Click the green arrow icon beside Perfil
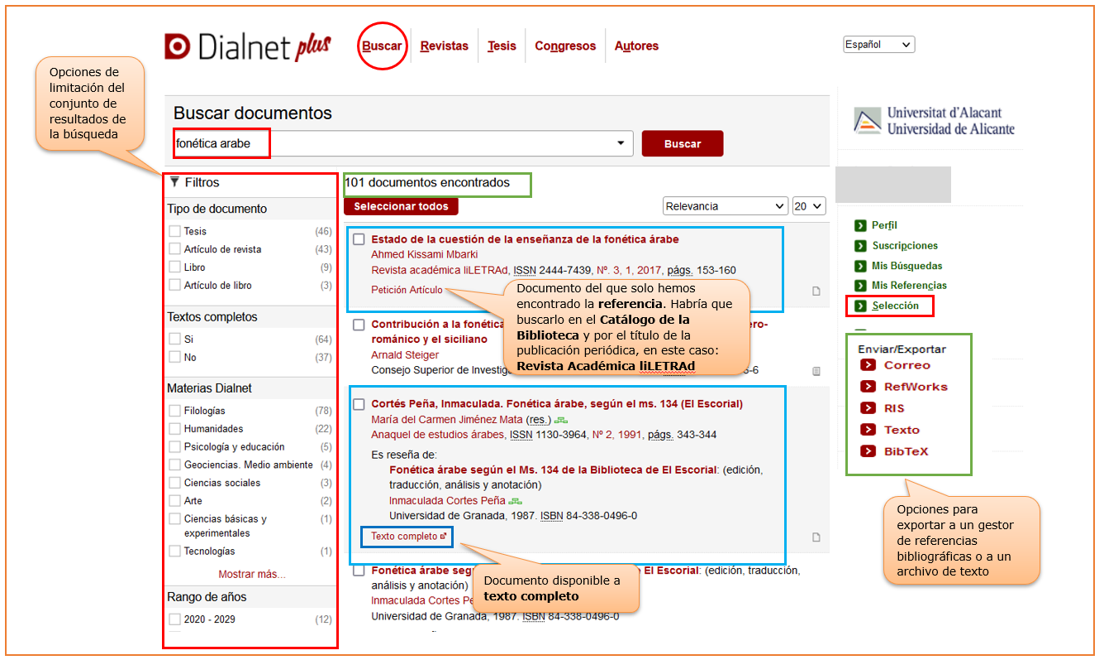 (x=860, y=226)
